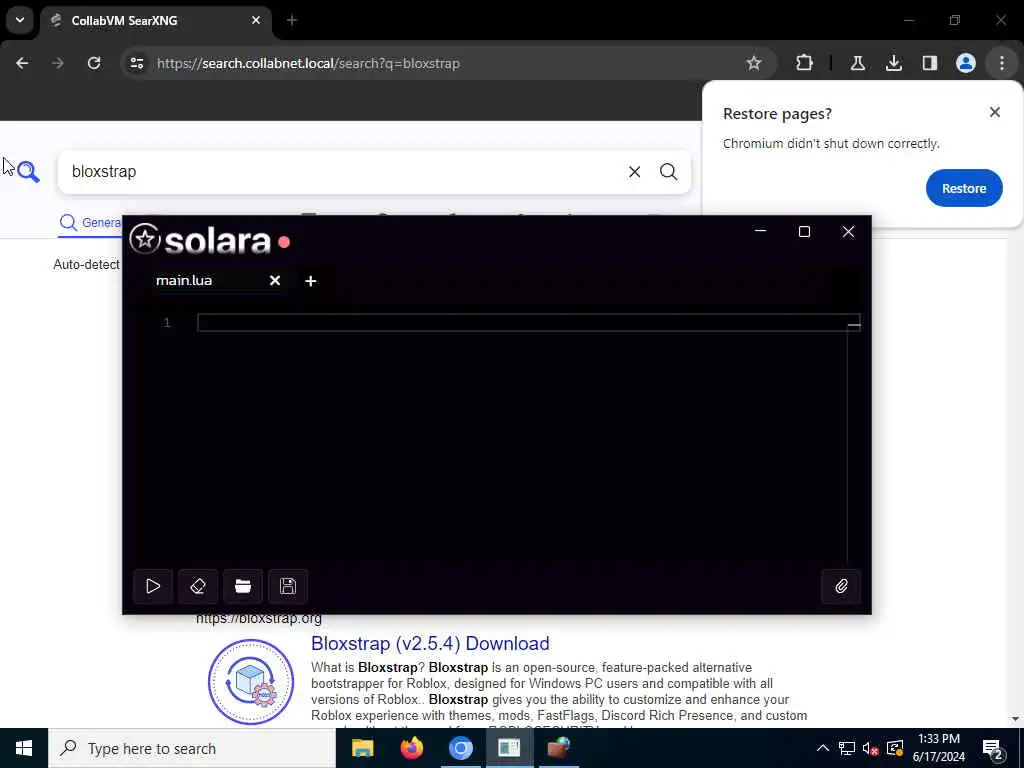Screen dimensions: 1024x768
Task: Click into line 1 of the code editor
Action: pos(528,323)
